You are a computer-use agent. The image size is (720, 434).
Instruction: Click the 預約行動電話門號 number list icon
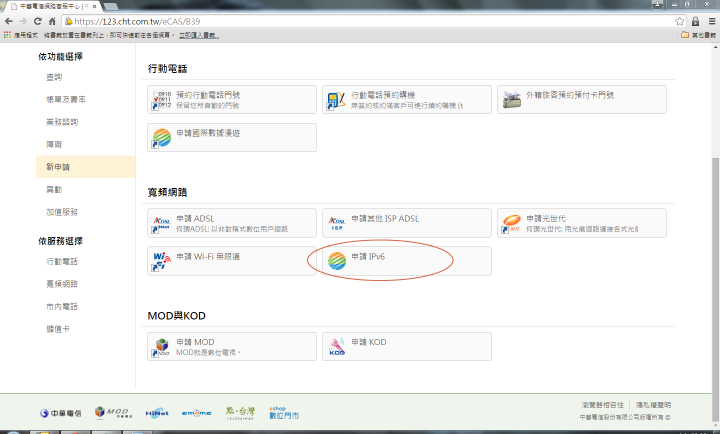coord(162,100)
